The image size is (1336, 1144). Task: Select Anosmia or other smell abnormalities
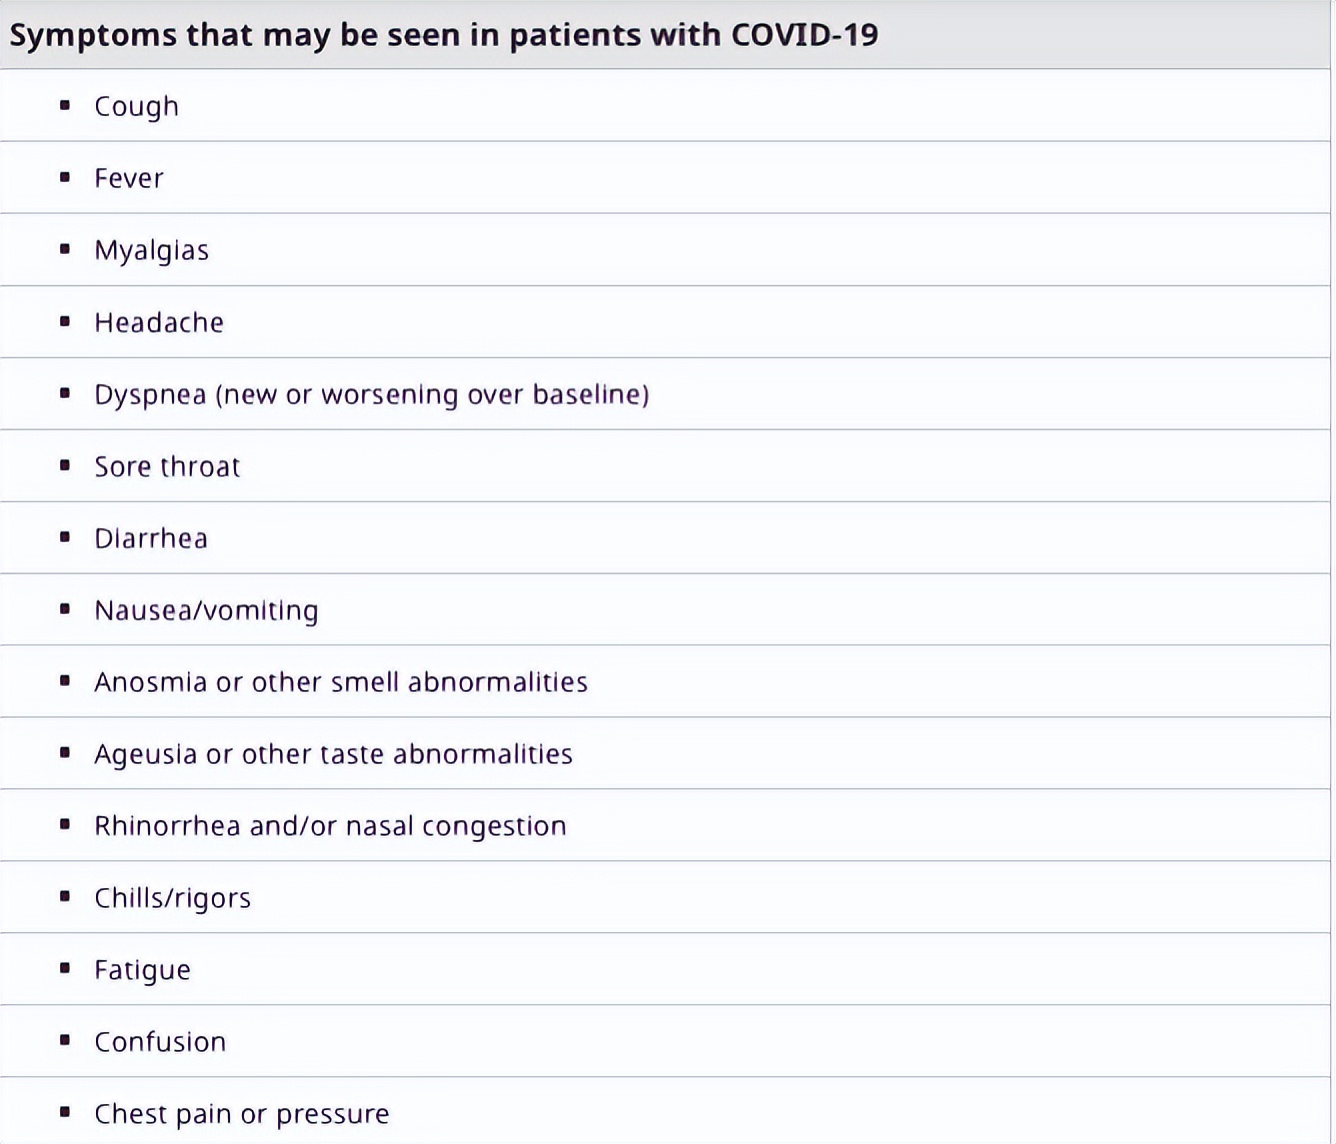(340, 682)
